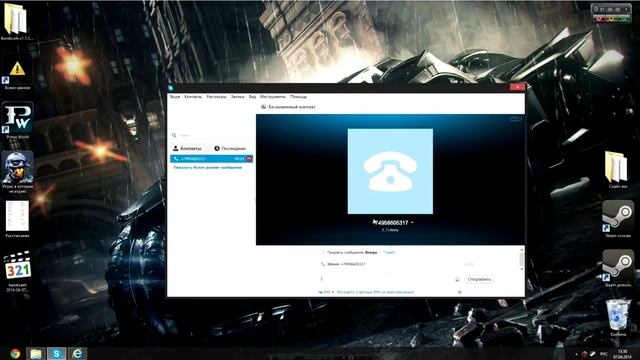This screenshot has width=640, height=360.
Task: Click the taskbar clock and date
Action: [x=622, y=354]
